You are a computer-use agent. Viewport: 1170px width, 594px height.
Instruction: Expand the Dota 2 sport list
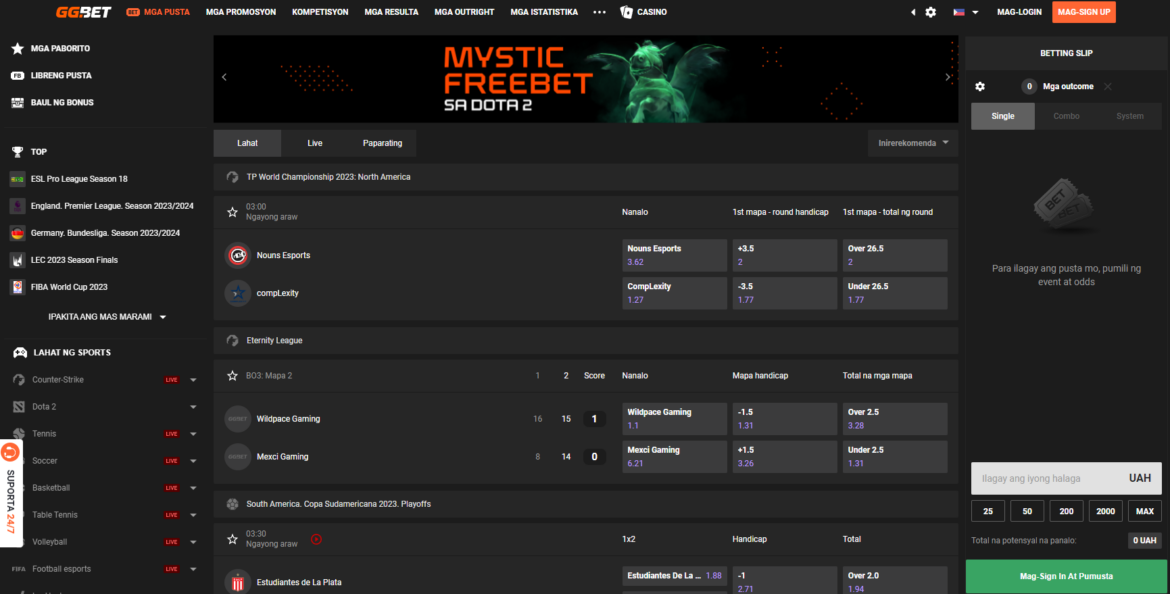pyautogui.click(x=193, y=407)
